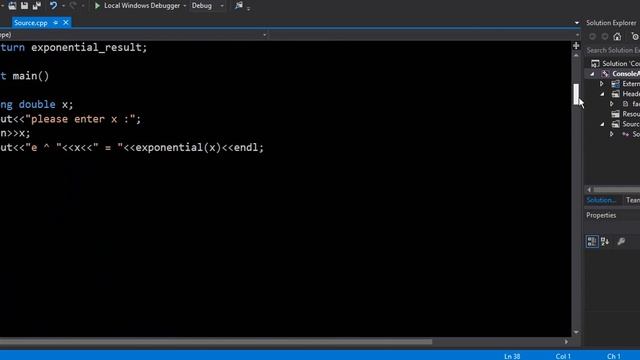Switch to Solution Explorer bottom tab

[x=601, y=200]
